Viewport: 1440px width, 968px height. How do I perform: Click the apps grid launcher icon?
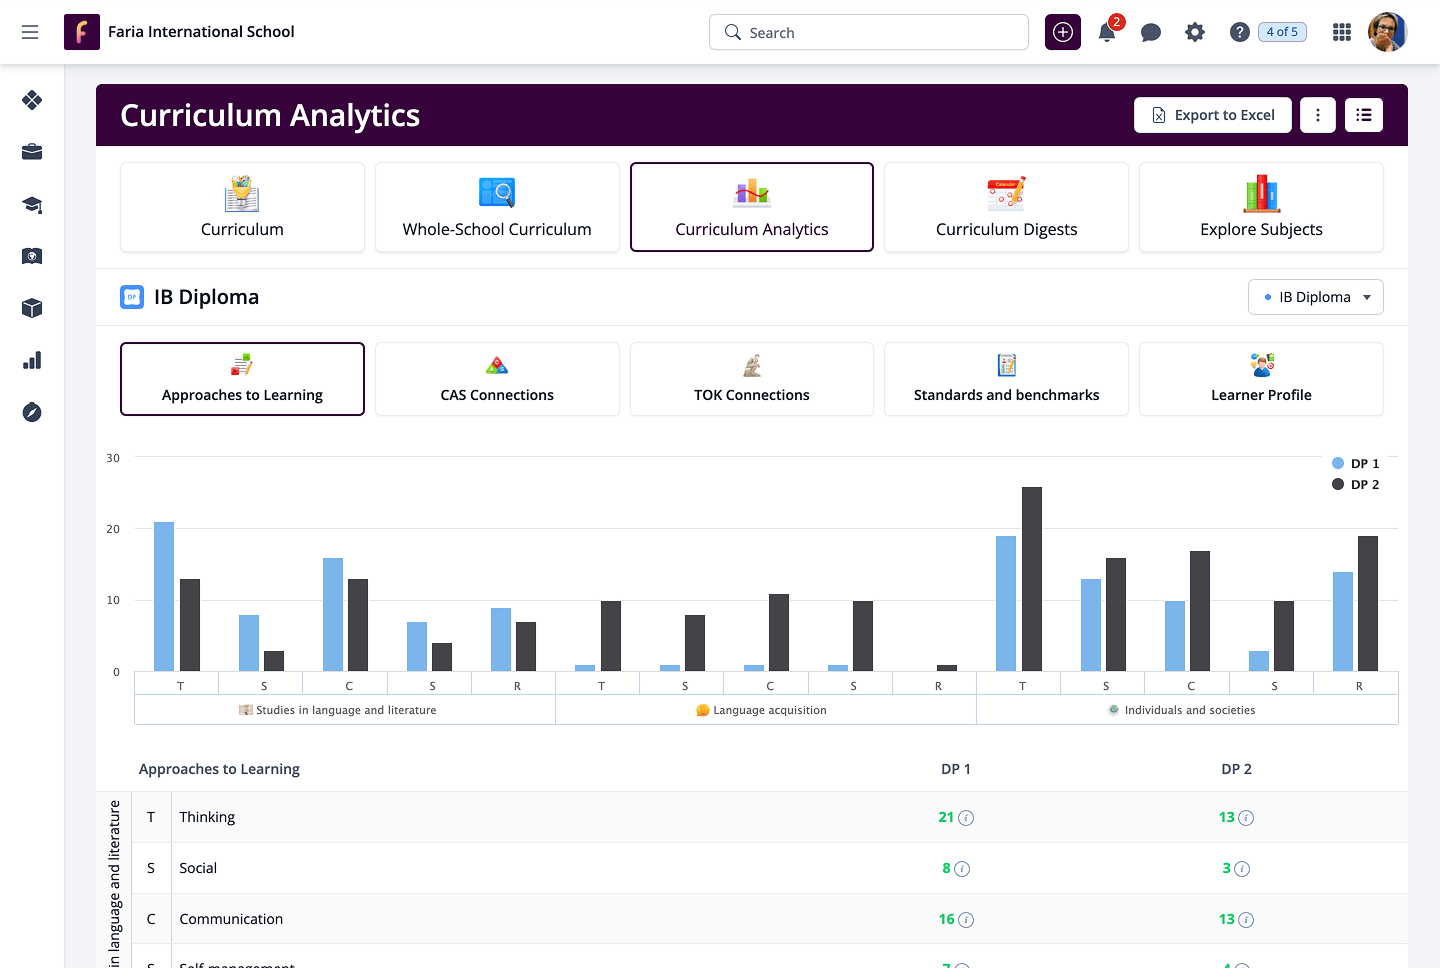pos(1342,33)
